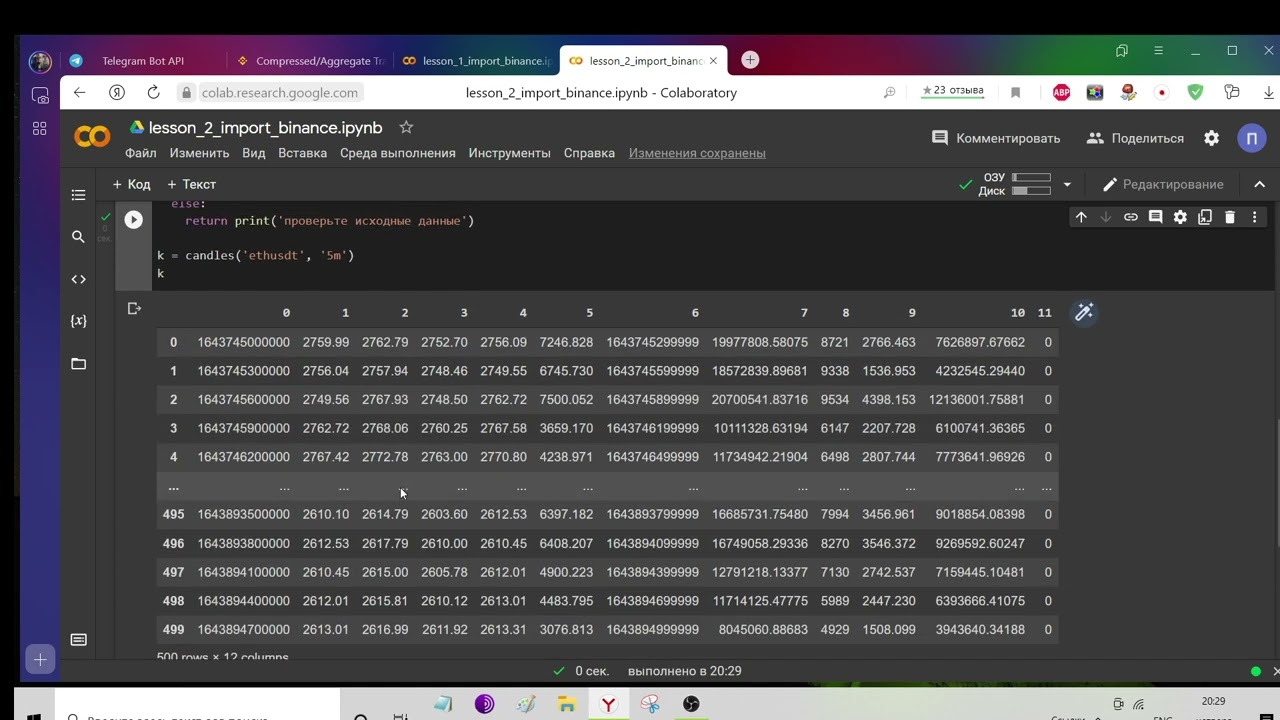The width and height of the screenshot is (1280, 720).
Task: Open the Изменения сохранены revision link
Action: pyautogui.click(x=697, y=153)
